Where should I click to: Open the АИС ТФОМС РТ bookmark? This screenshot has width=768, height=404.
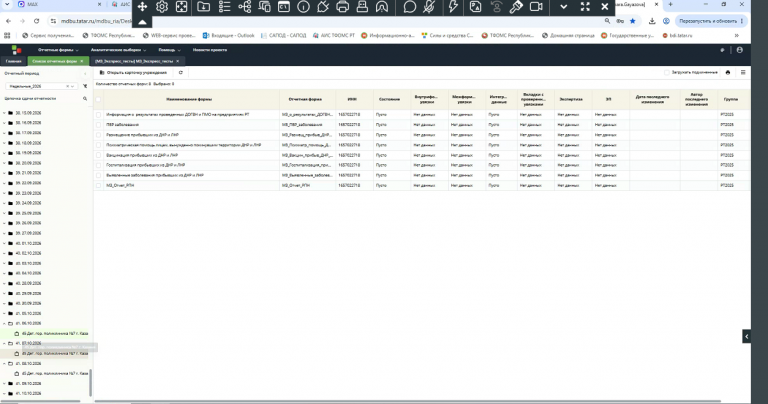point(334,35)
